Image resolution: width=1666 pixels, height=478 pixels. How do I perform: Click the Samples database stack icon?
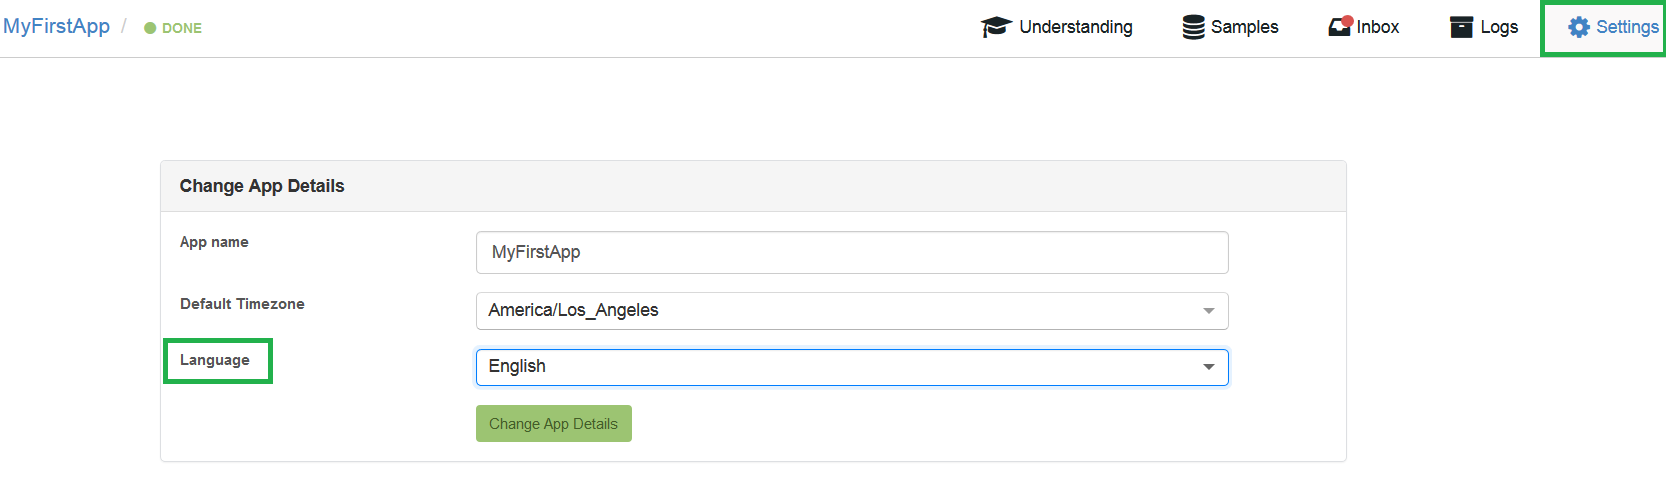(x=1193, y=27)
